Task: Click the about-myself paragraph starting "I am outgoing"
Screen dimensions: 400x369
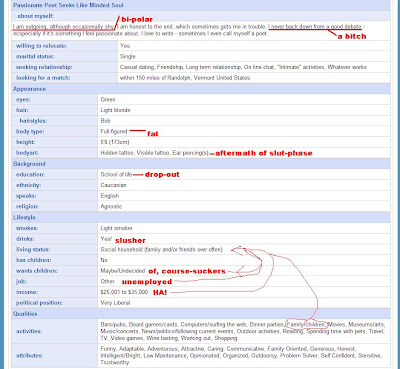Action: pos(189,30)
